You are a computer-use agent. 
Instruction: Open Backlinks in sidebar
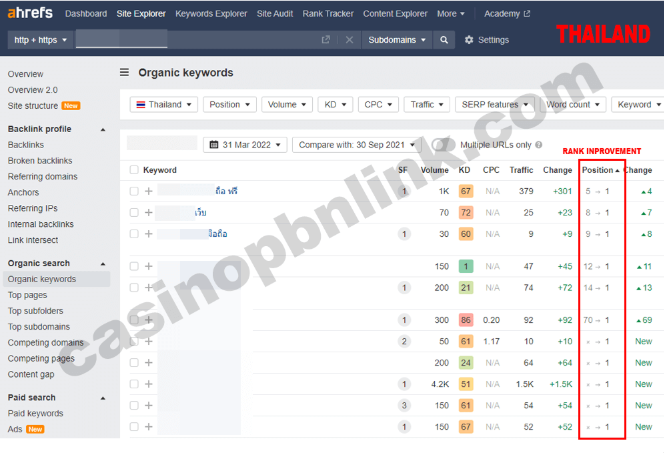[26, 145]
